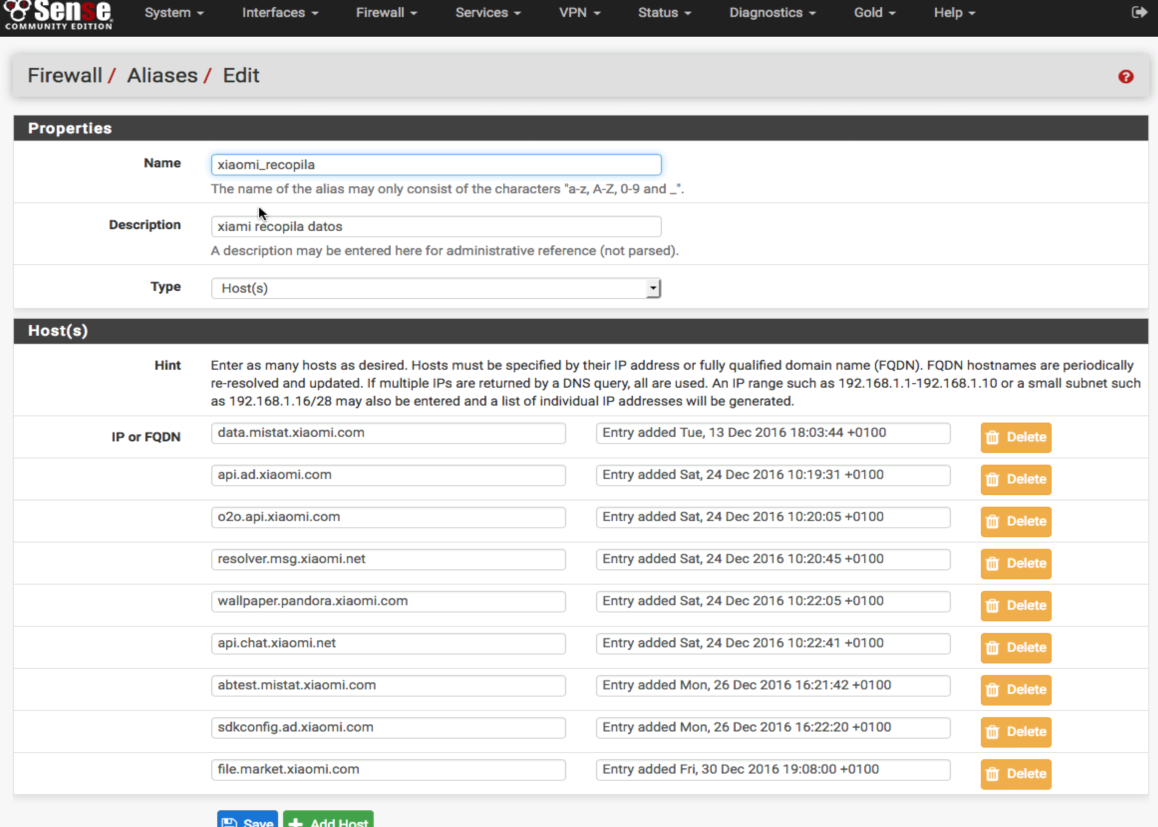Click the pfSense logo

coord(58,14)
